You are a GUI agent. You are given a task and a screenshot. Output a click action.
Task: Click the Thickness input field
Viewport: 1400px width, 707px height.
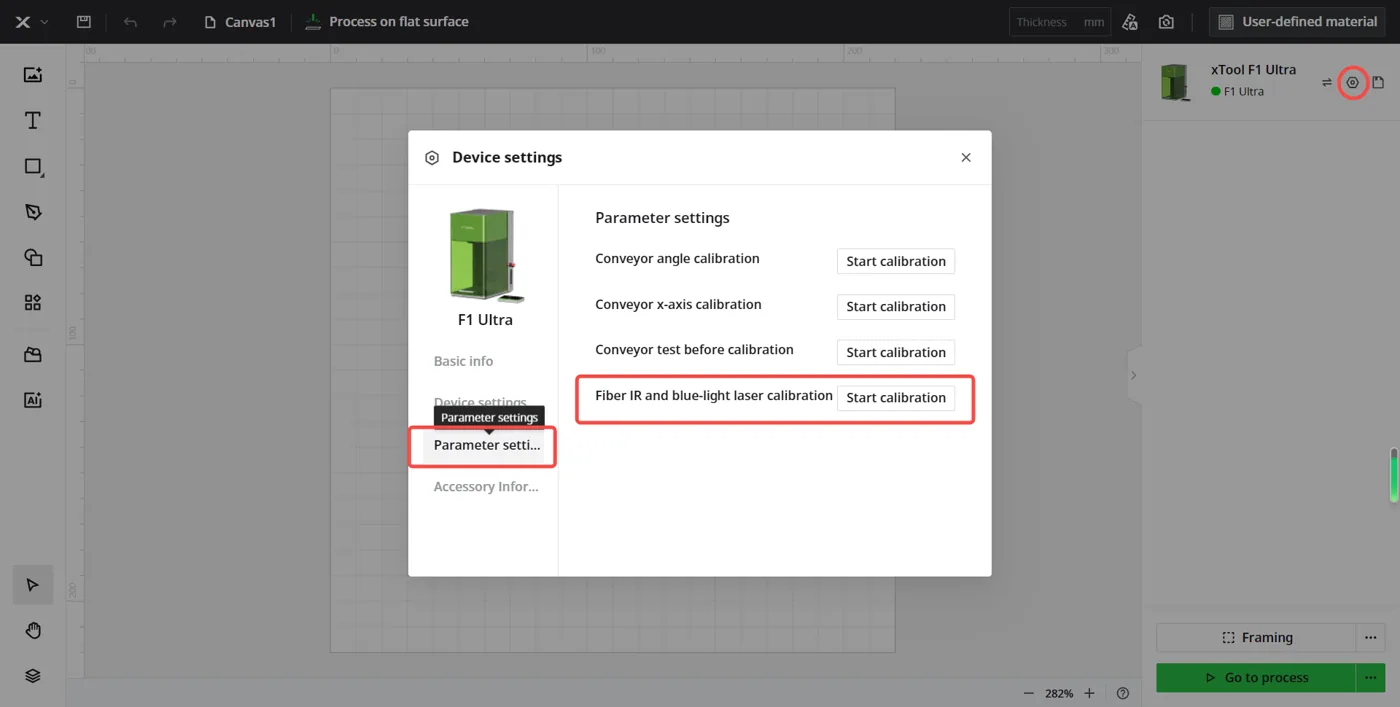click(x=1060, y=22)
